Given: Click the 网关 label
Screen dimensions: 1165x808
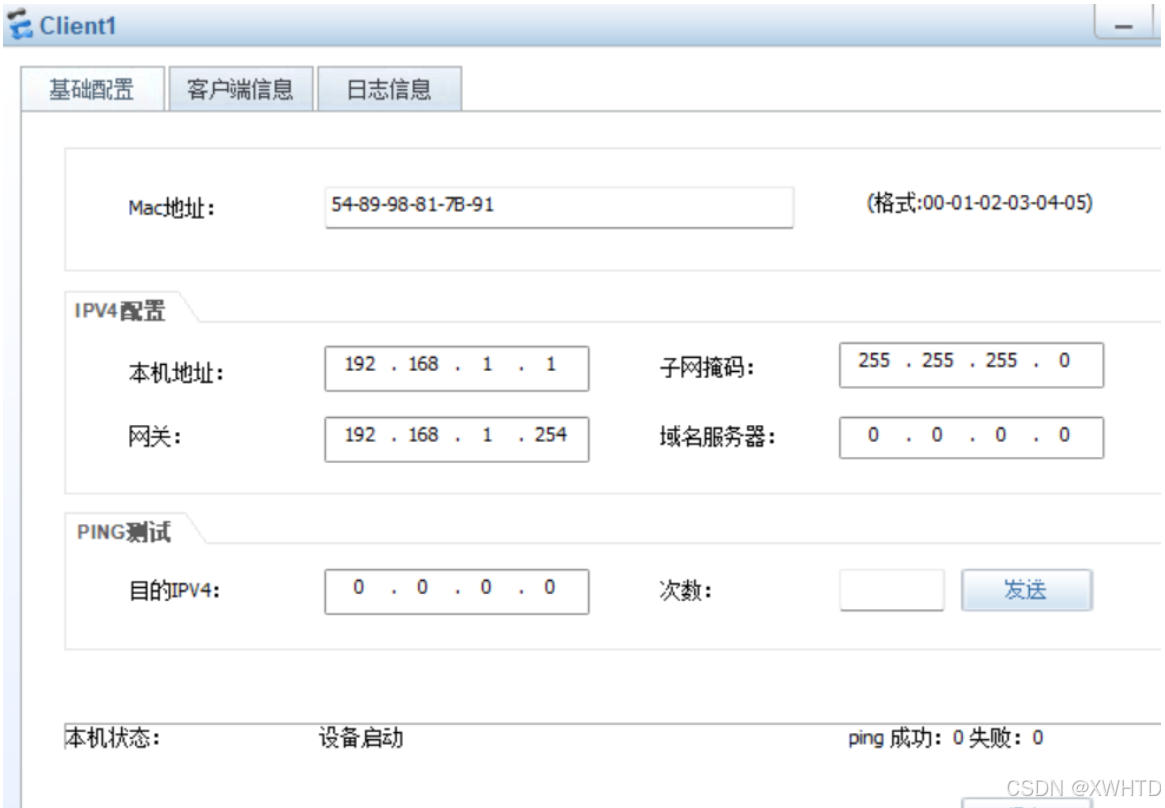Looking at the screenshot, I should click(x=154, y=437).
